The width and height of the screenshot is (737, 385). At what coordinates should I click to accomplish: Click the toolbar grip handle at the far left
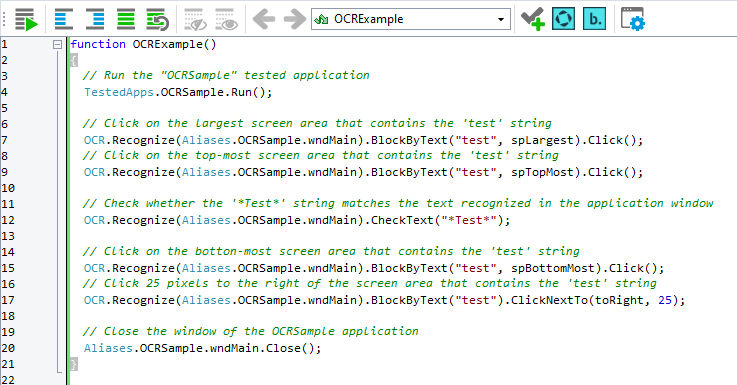[4, 19]
